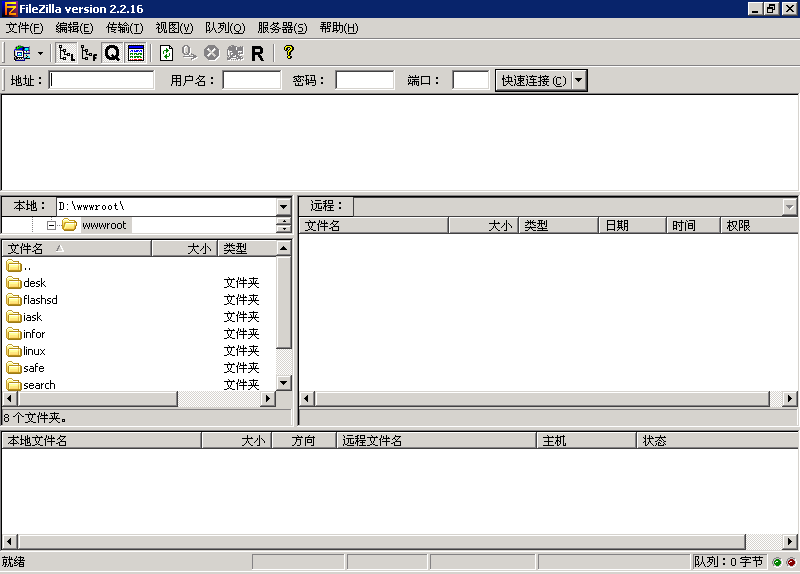The width and height of the screenshot is (800, 574).
Task: Click the Refresh toolbar icon
Action: [x=166, y=53]
